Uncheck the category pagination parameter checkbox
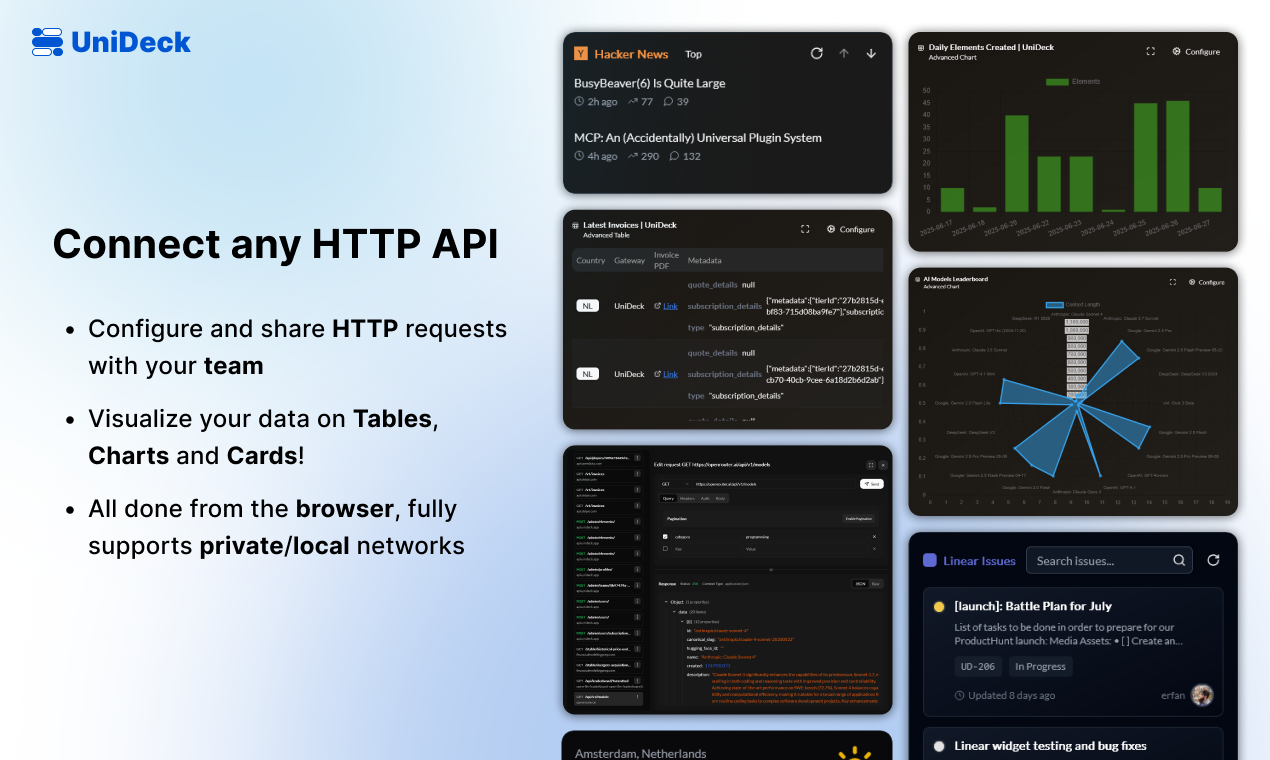 pyautogui.click(x=665, y=537)
